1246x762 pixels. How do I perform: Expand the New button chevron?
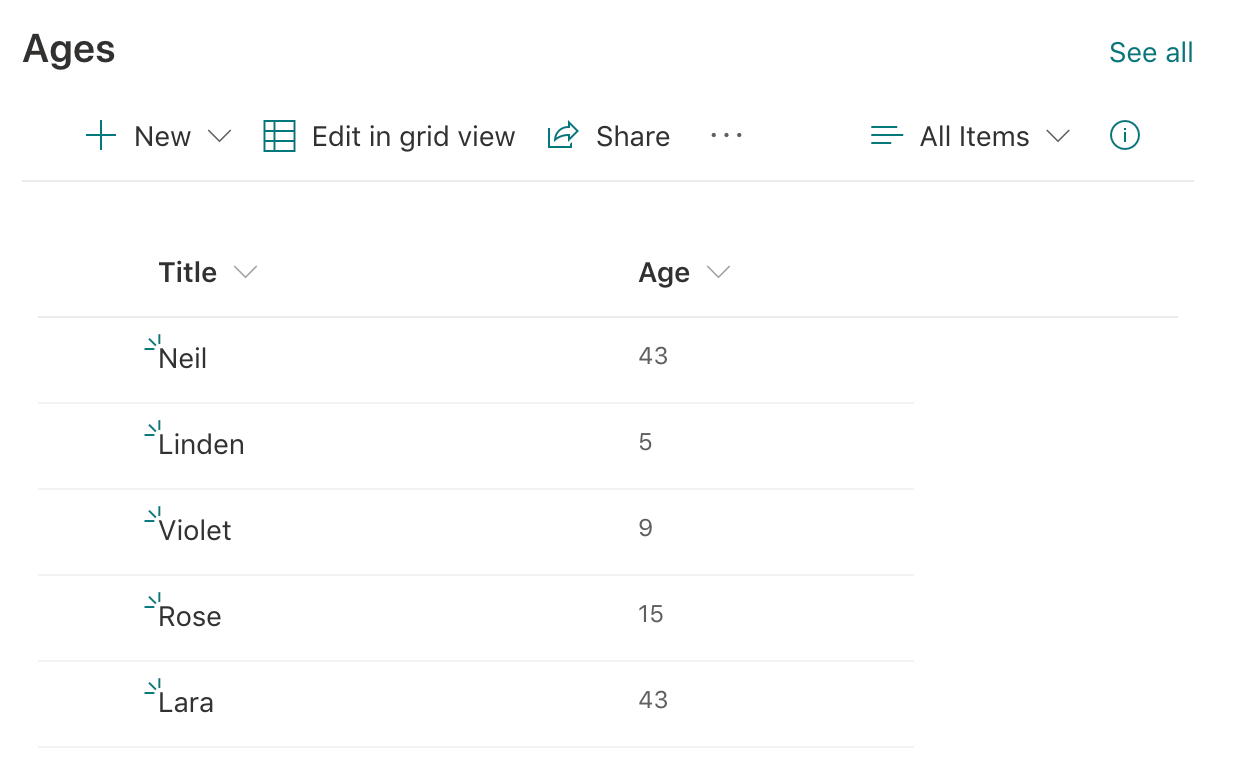click(221, 137)
